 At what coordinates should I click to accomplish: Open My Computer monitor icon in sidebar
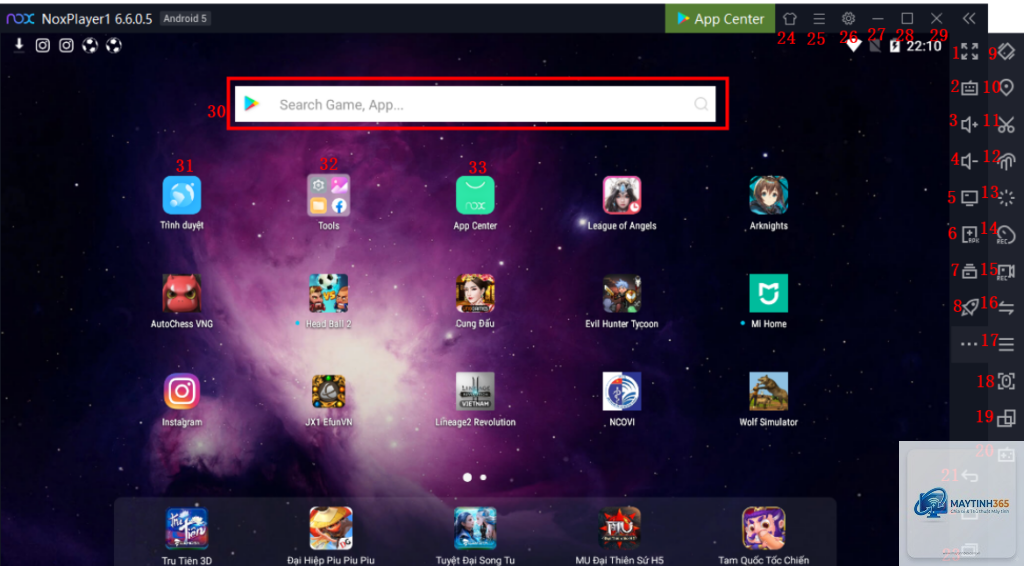click(x=970, y=198)
